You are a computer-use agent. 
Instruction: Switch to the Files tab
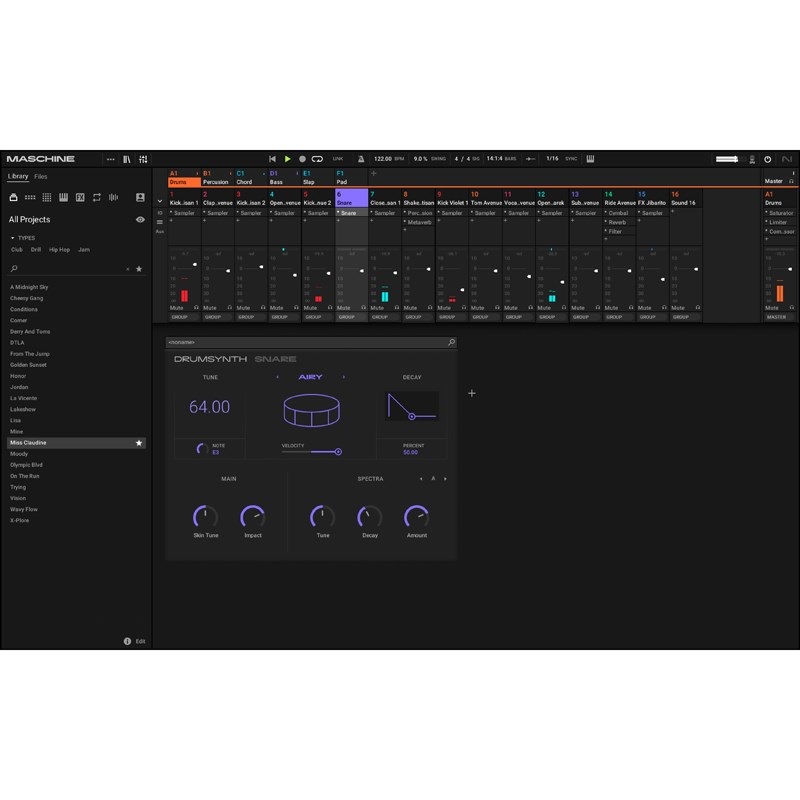coord(41,177)
